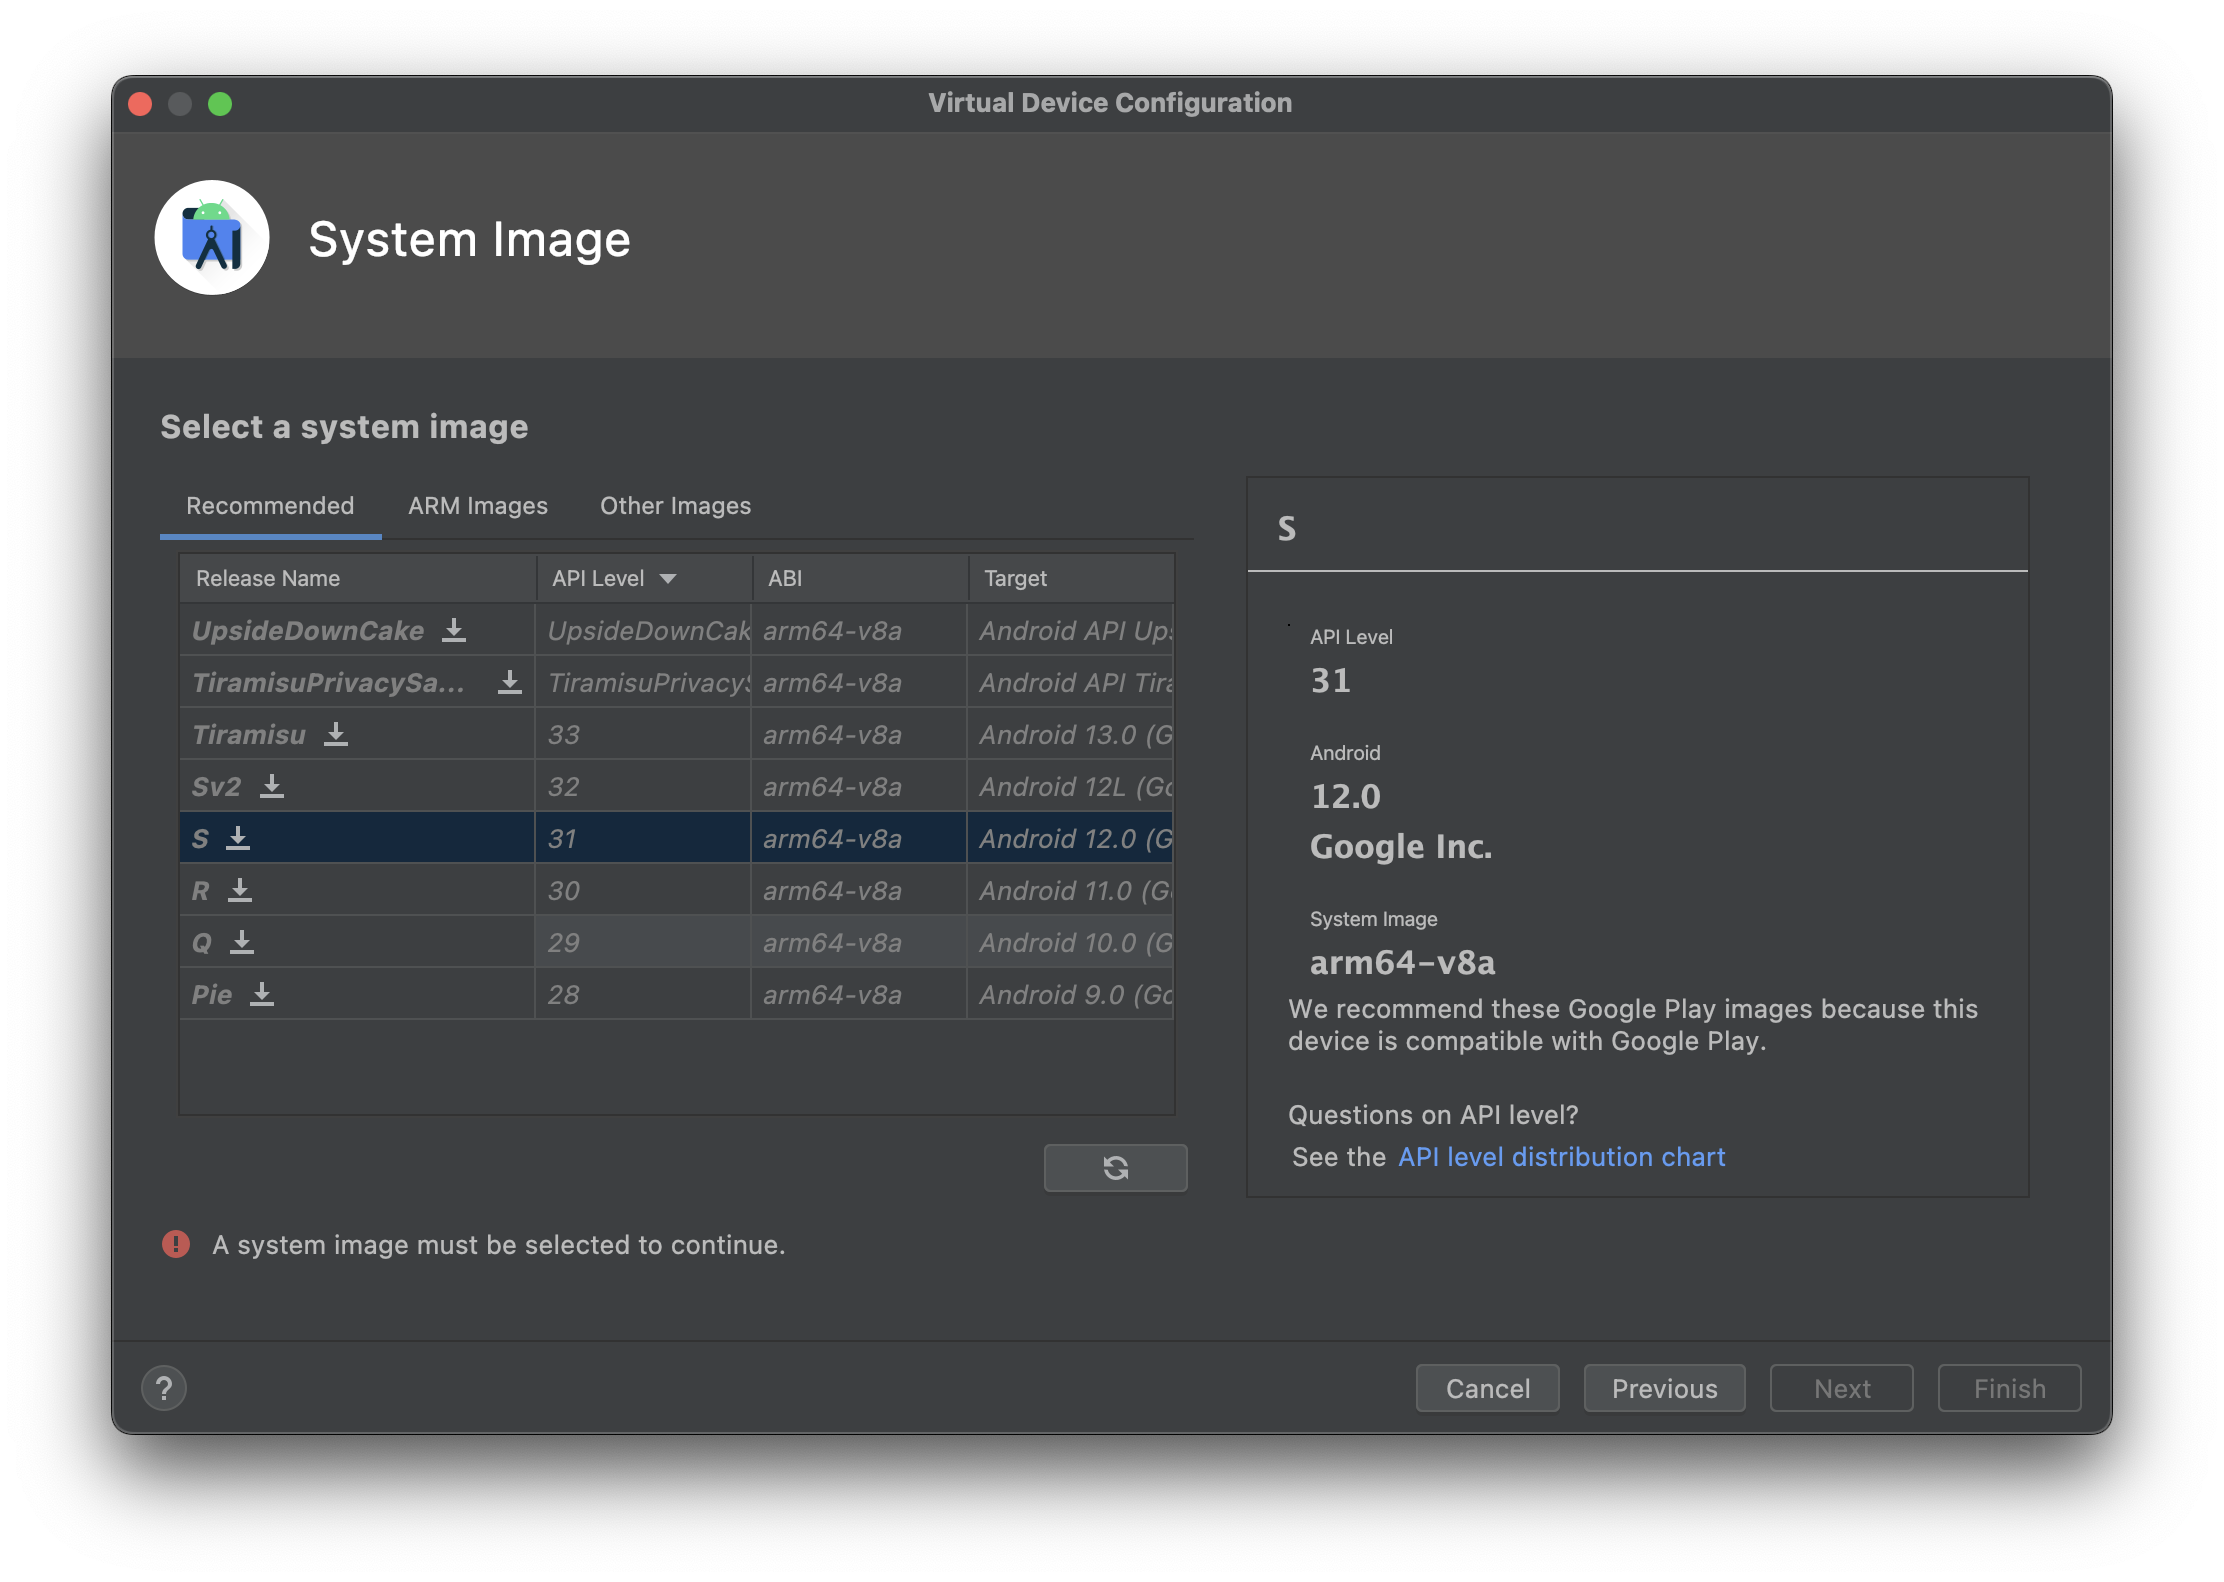Screen dimensions: 2224x1582
Task: Click the Release Name column header
Action: tap(358, 578)
